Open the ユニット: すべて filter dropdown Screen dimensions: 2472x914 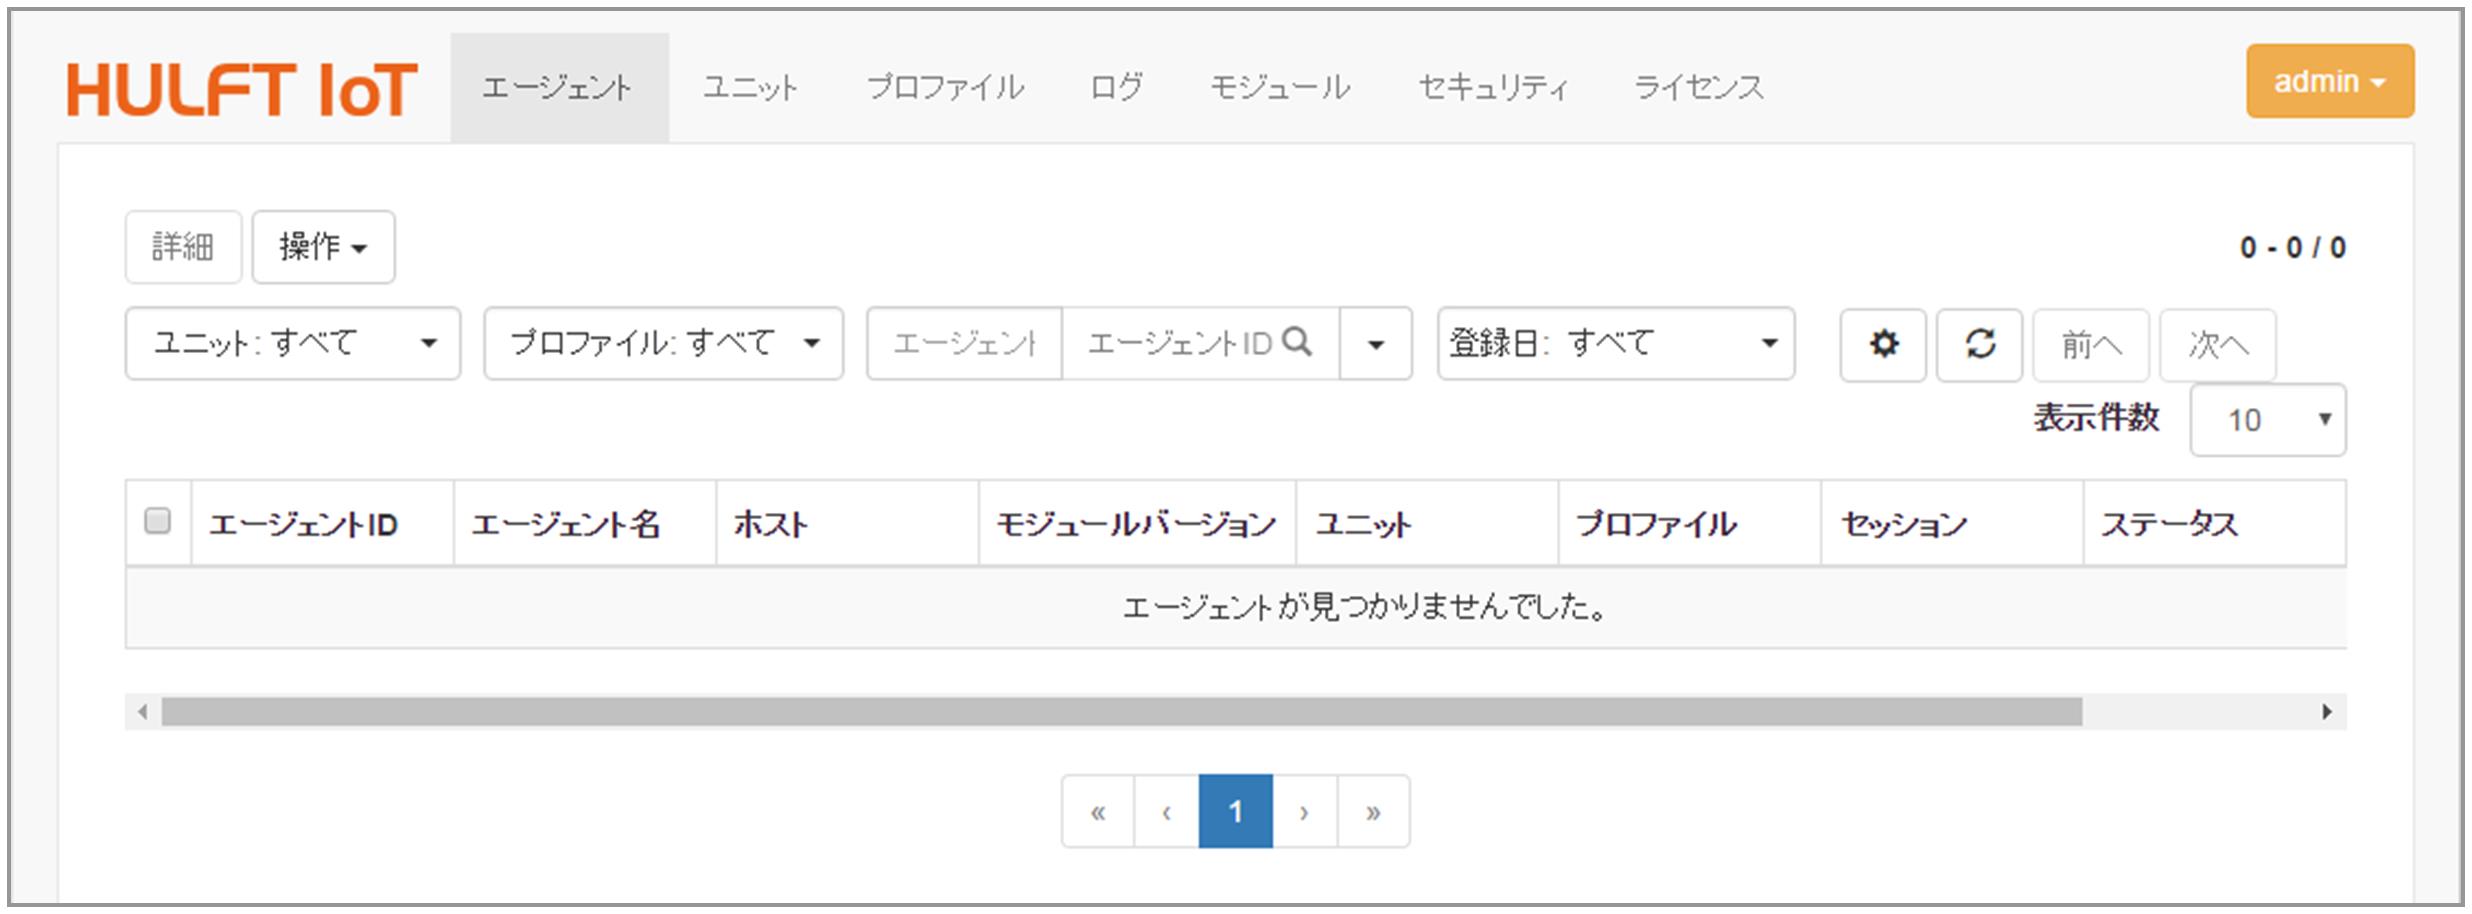(x=293, y=344)
